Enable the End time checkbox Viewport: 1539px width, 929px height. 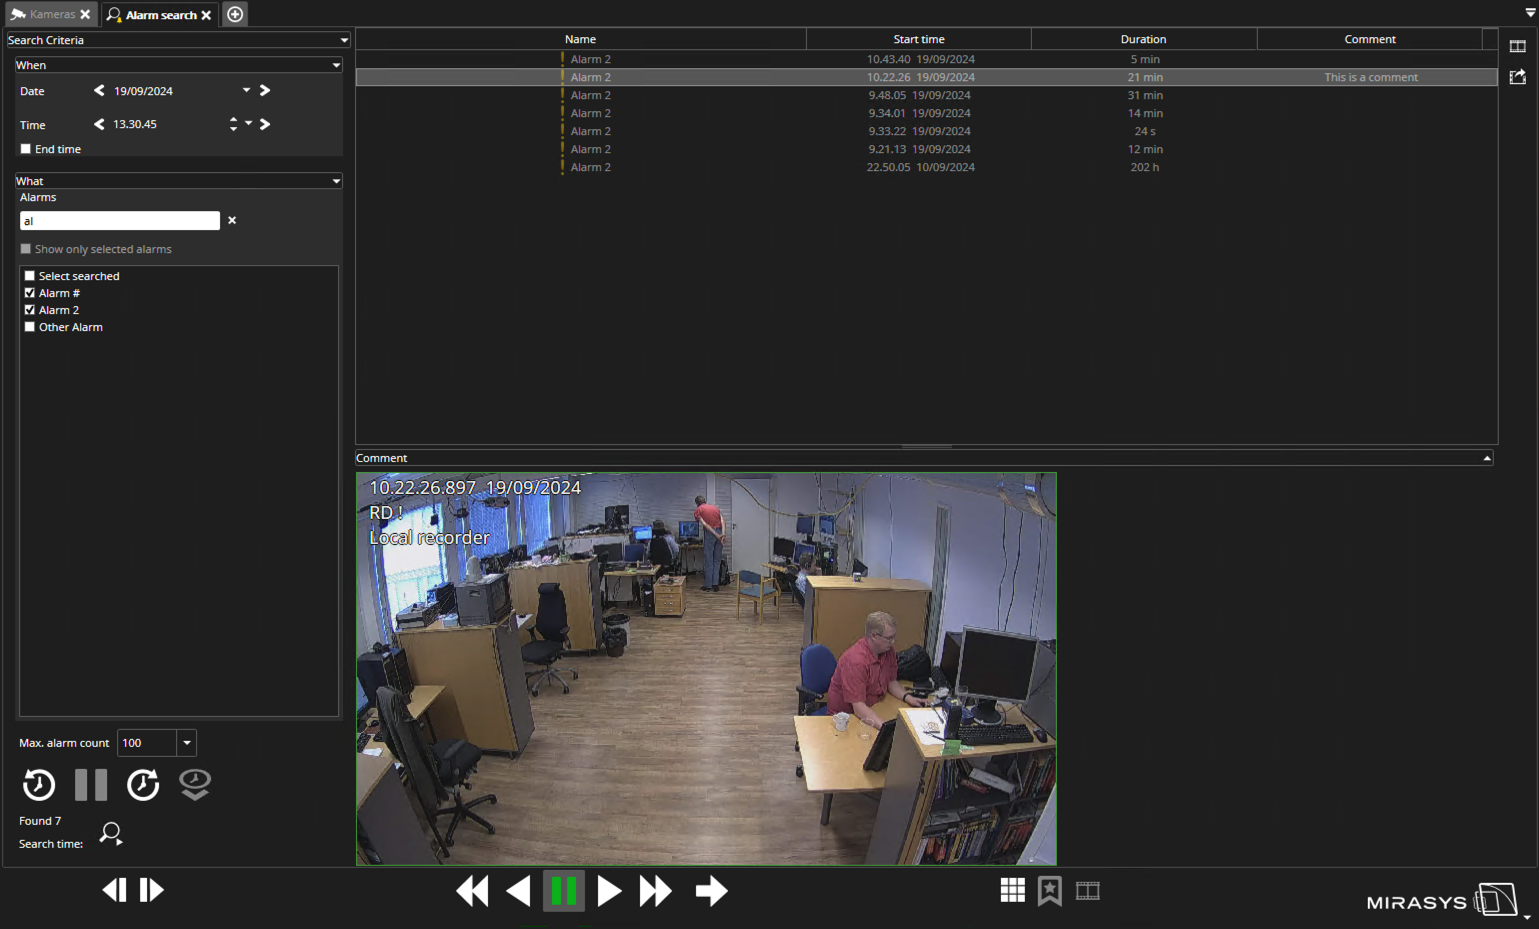click(26, 149)
